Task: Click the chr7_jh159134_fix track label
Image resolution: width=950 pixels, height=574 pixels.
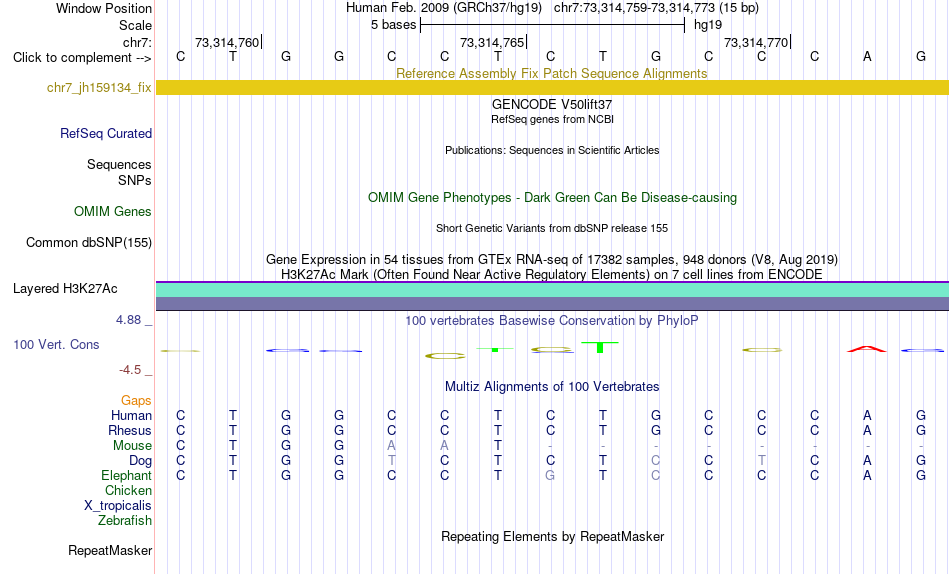Action: click(99, 88)
